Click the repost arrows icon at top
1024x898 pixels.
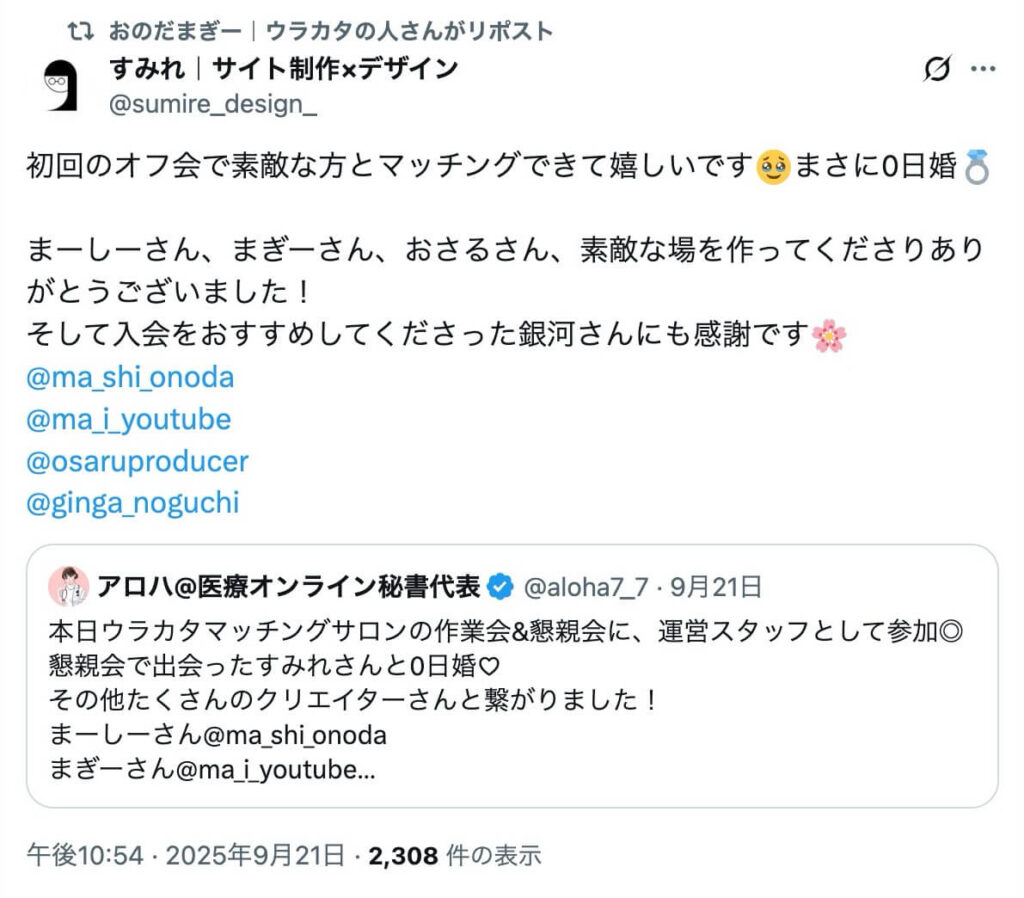click(x=81, y=31)
